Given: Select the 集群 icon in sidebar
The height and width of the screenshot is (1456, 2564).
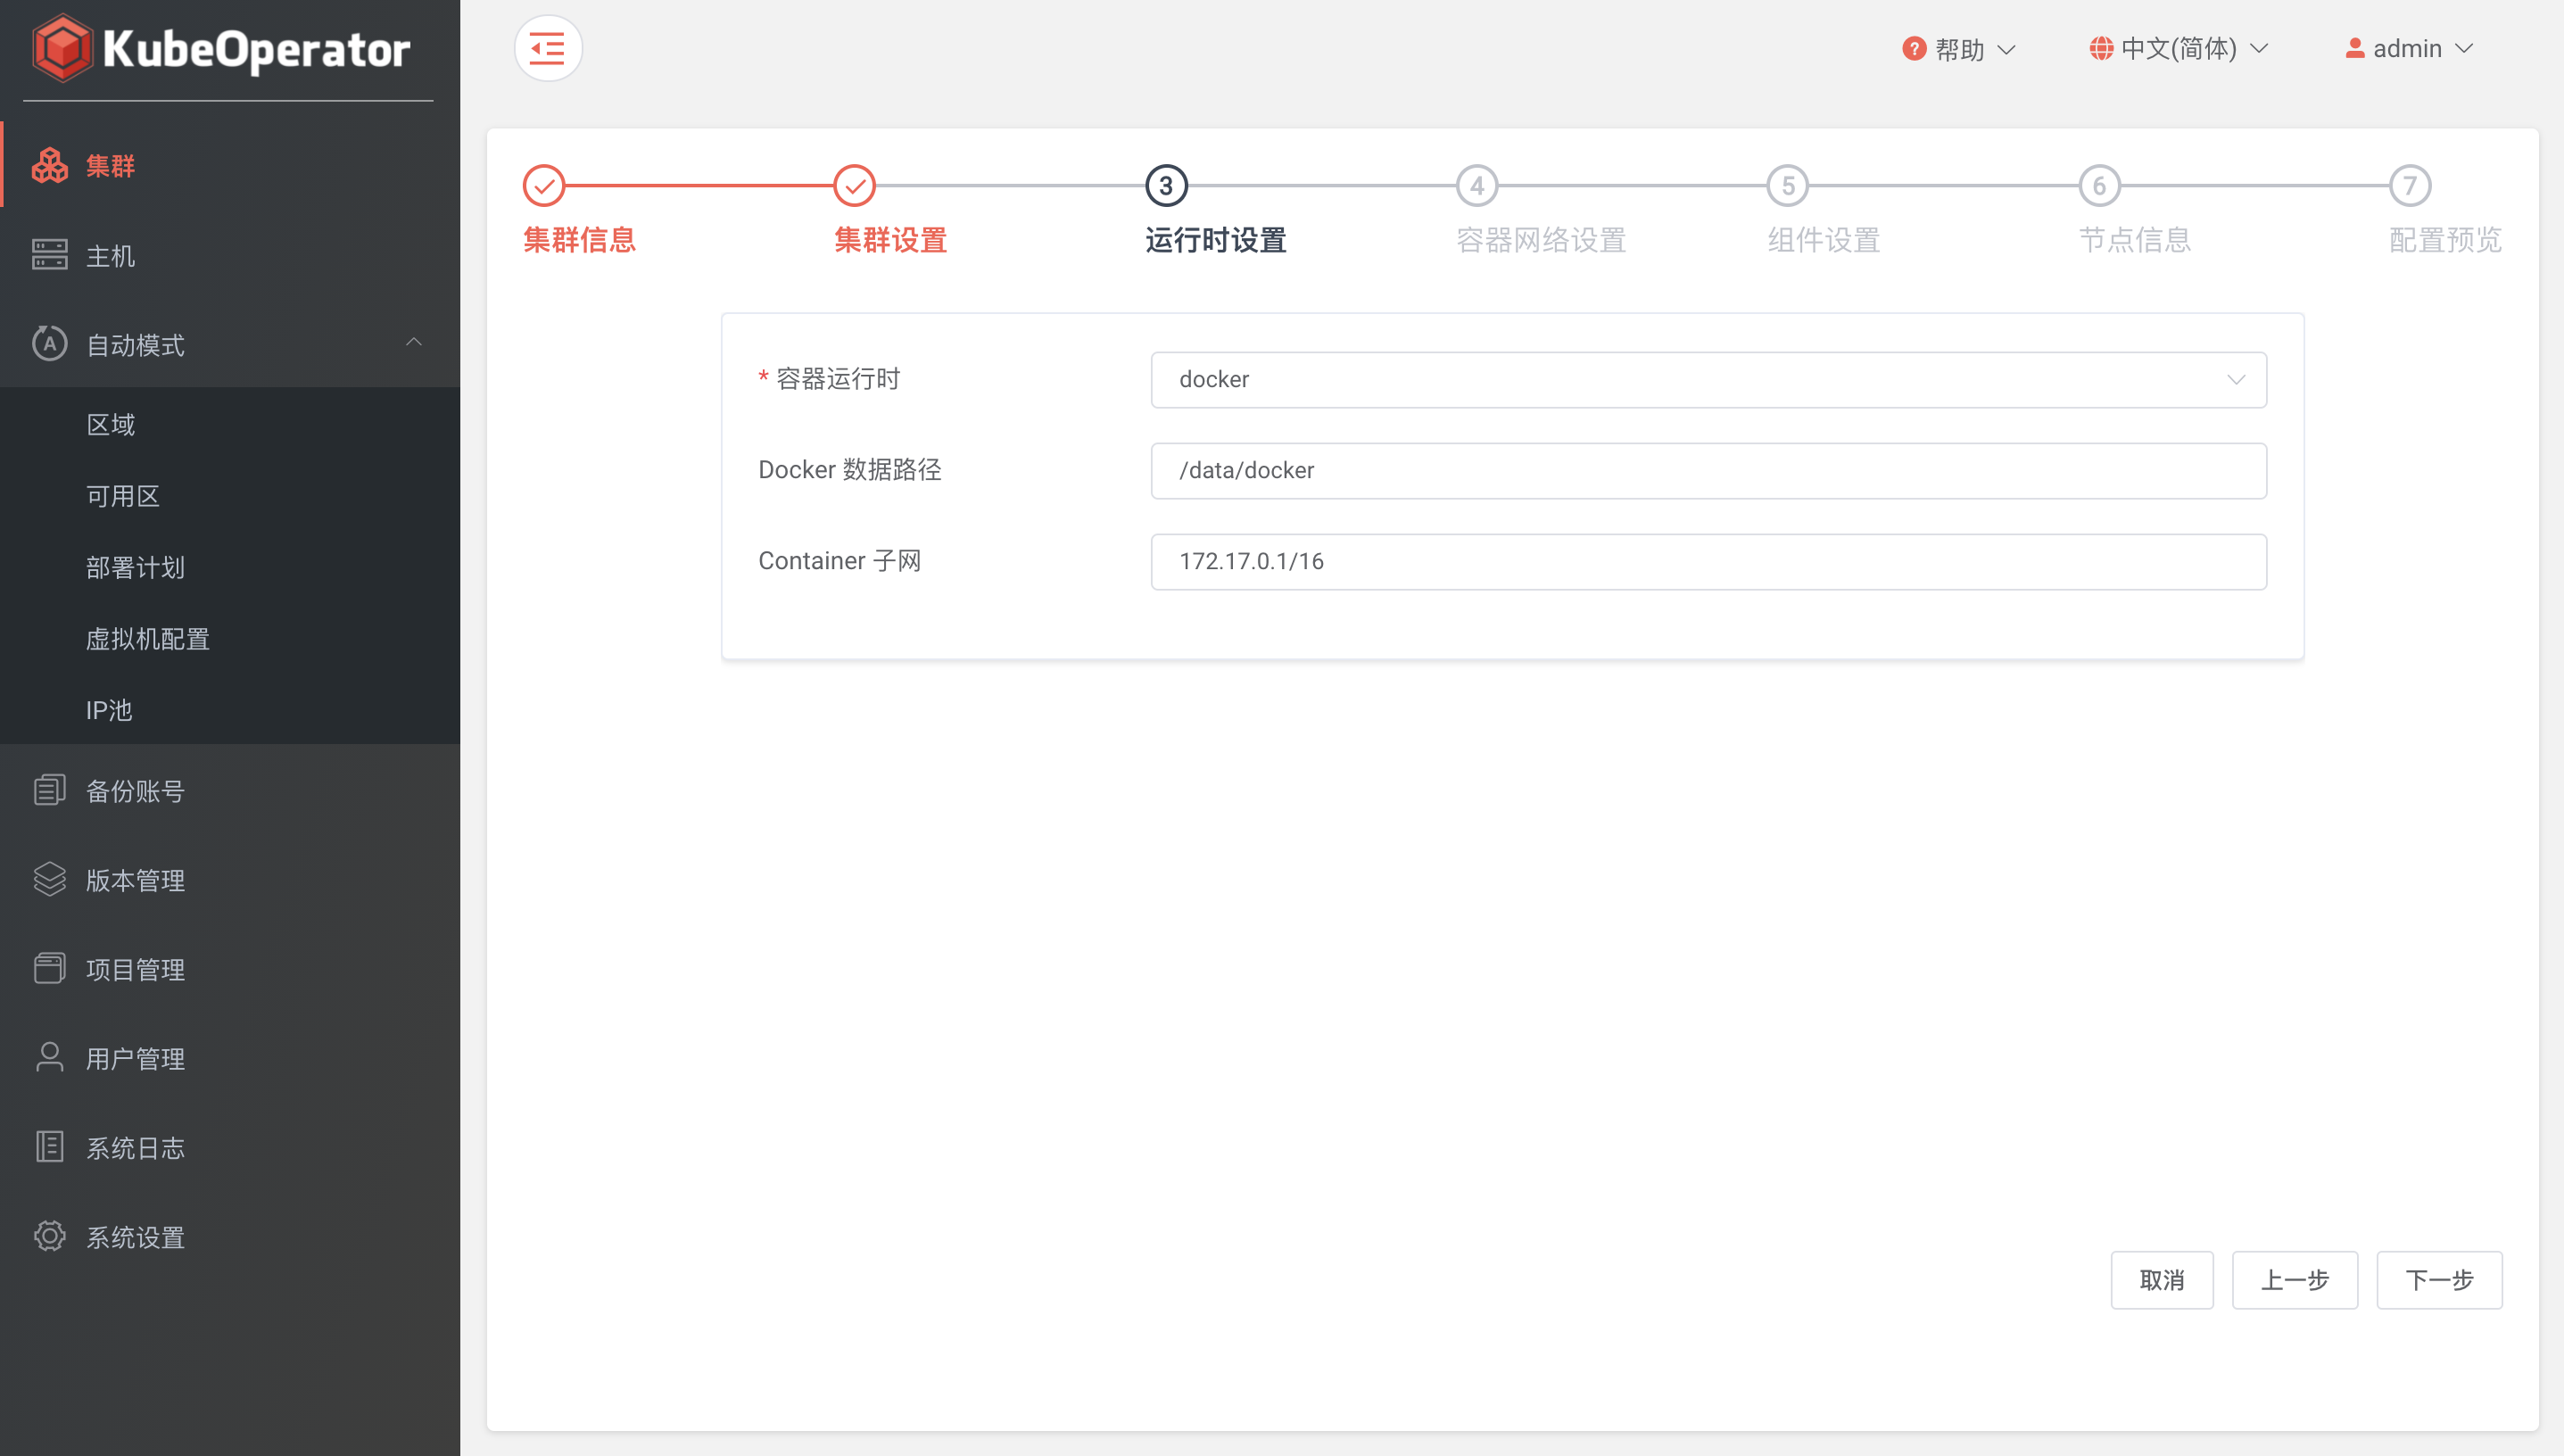Looking at the screenshot, I should pos(50,166).
